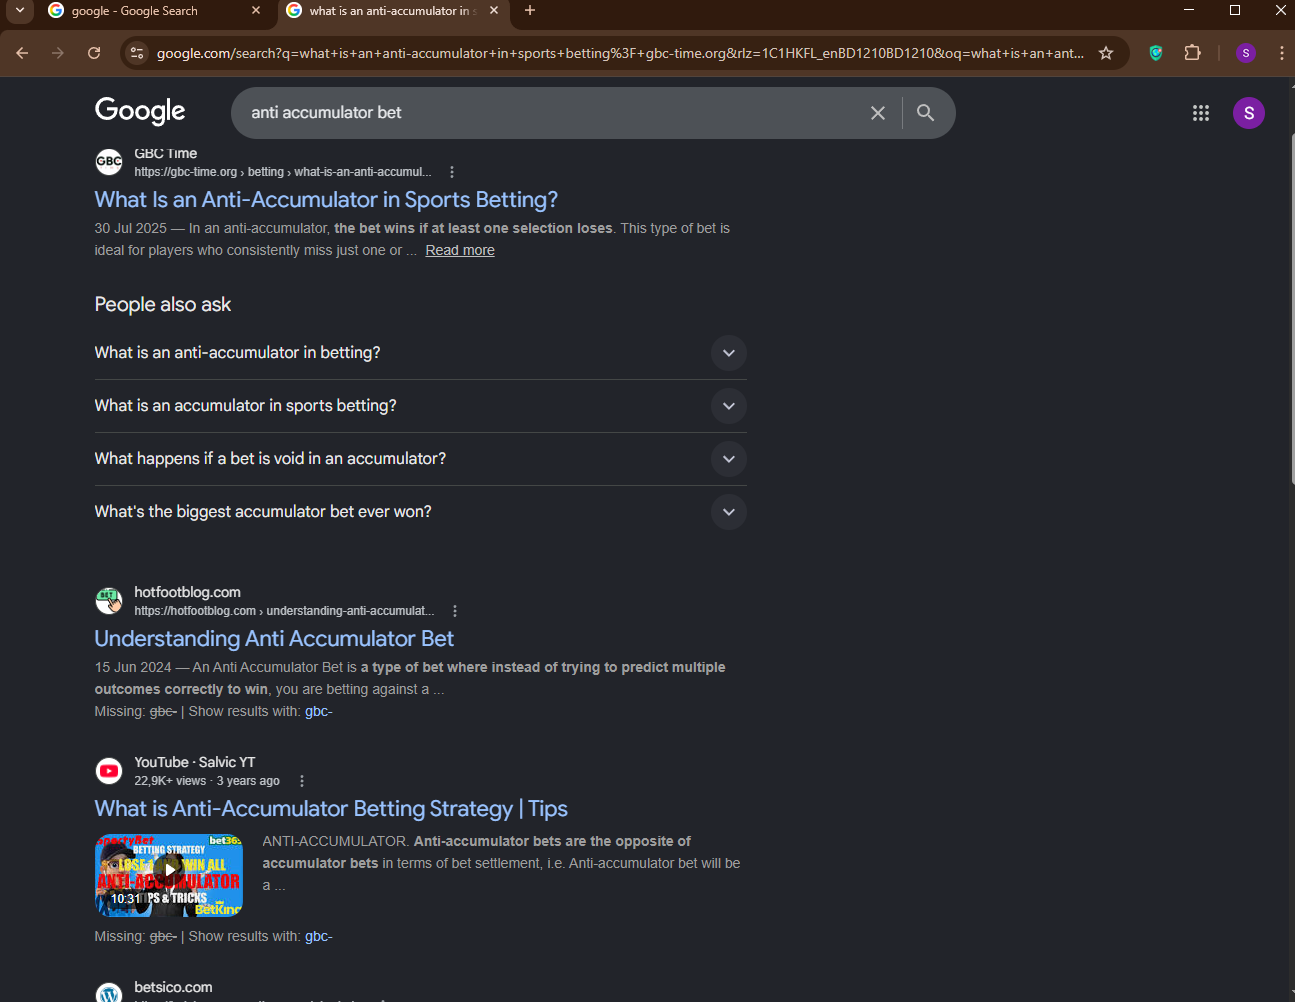Image resolution: width=1295 pixels, height=1002 pixels.
Task: Minimize the Chrome window
Action: 1189,10
